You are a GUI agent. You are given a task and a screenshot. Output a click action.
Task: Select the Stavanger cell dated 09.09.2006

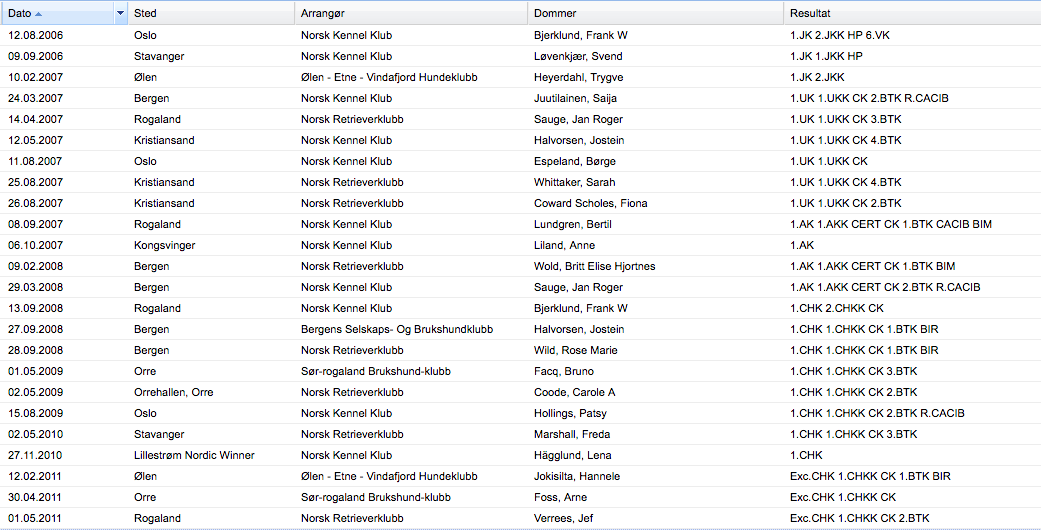coord(159,56)
